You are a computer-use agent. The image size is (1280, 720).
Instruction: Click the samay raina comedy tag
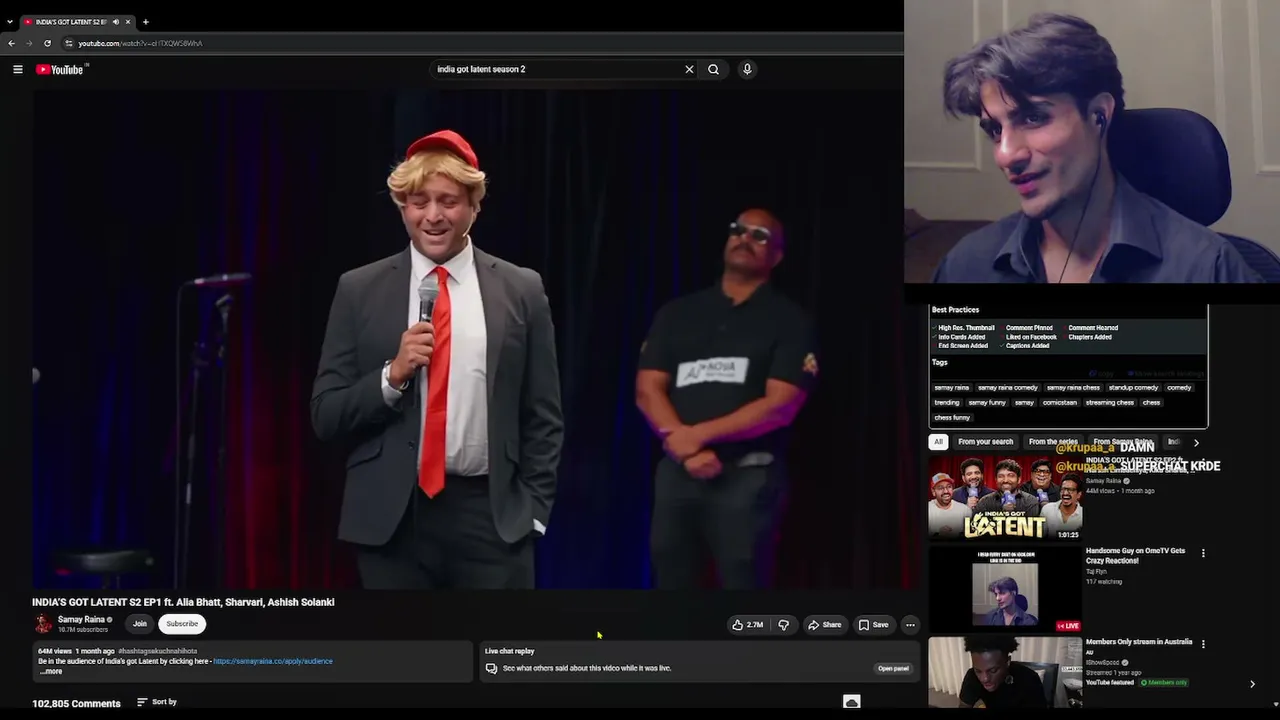point(1008,388)
